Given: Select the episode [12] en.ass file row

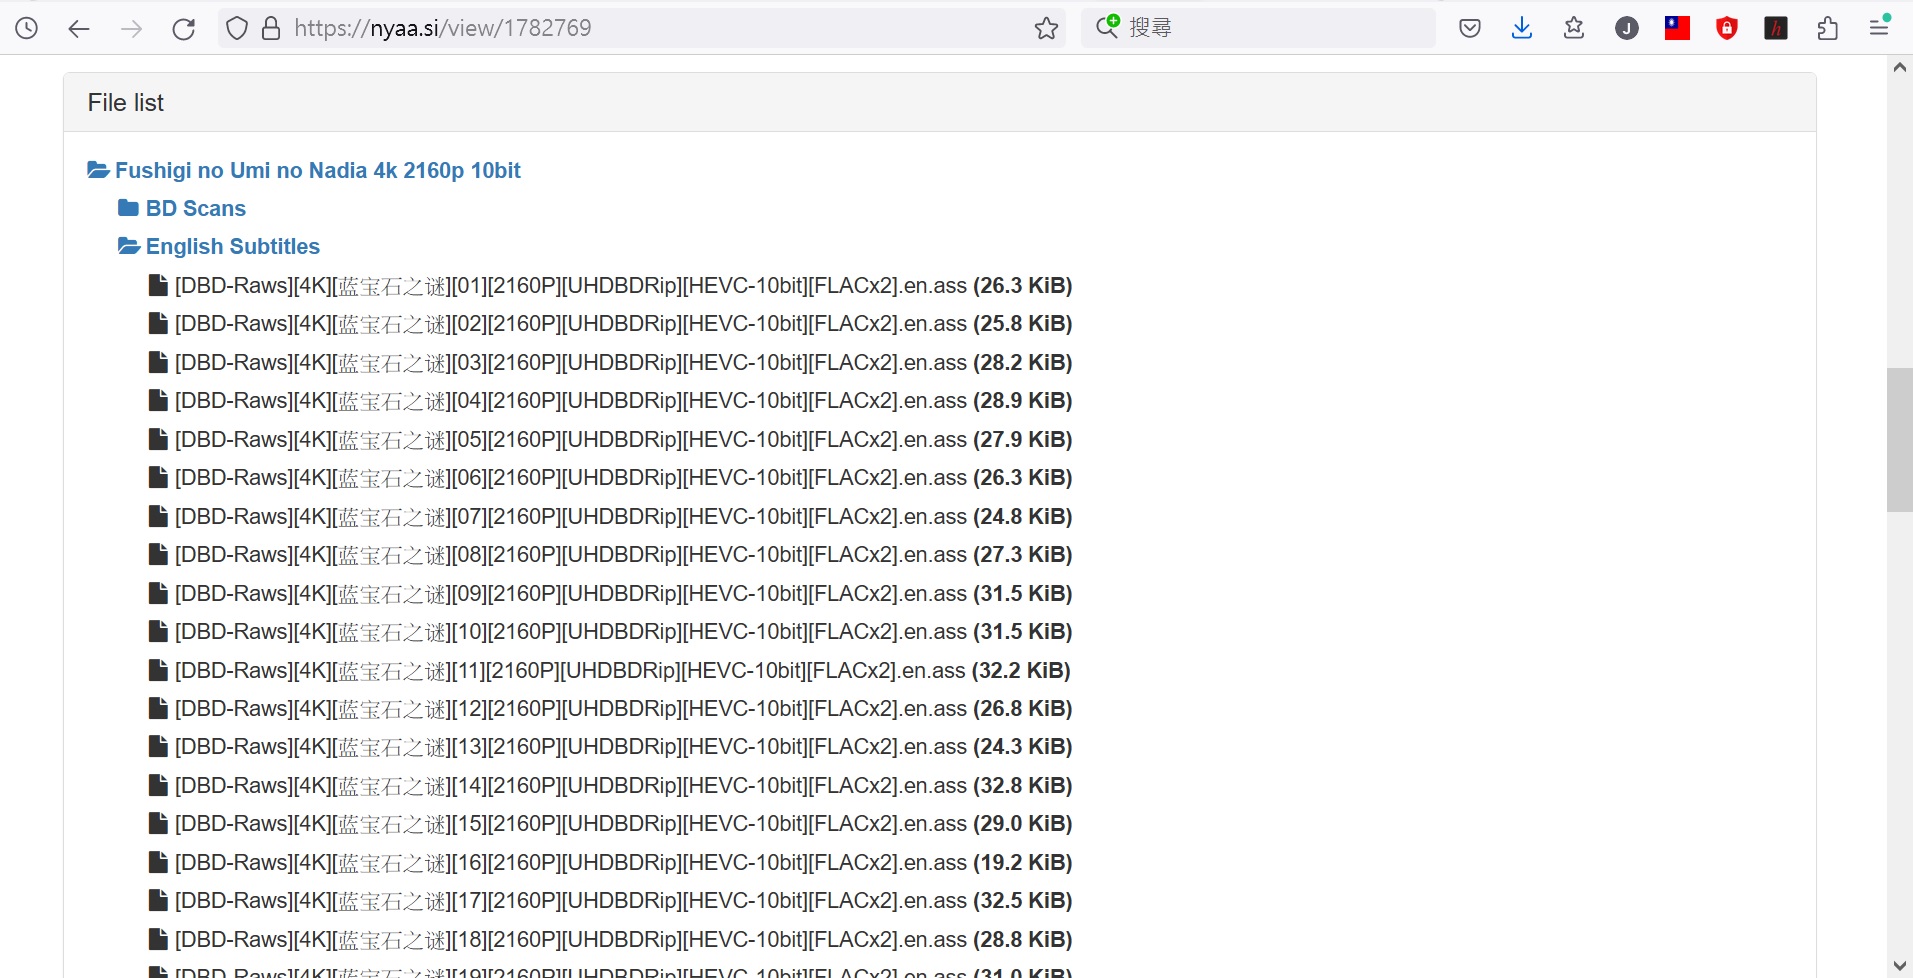Looking at the screenshot, I should coord(610,708).
